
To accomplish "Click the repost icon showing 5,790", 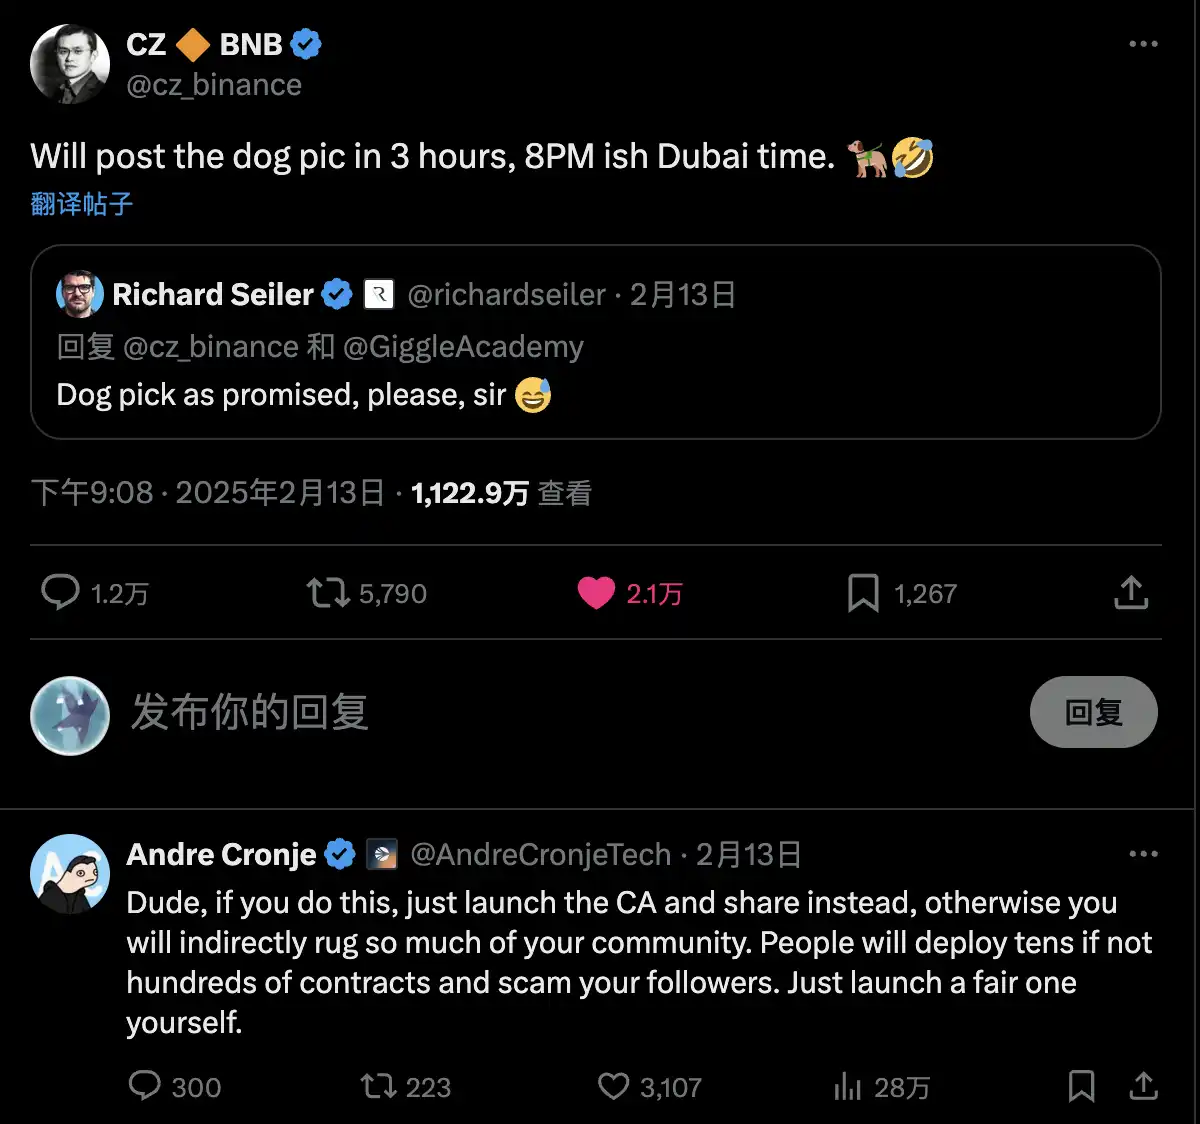I will pyautogui.click(x=327, y=593).
